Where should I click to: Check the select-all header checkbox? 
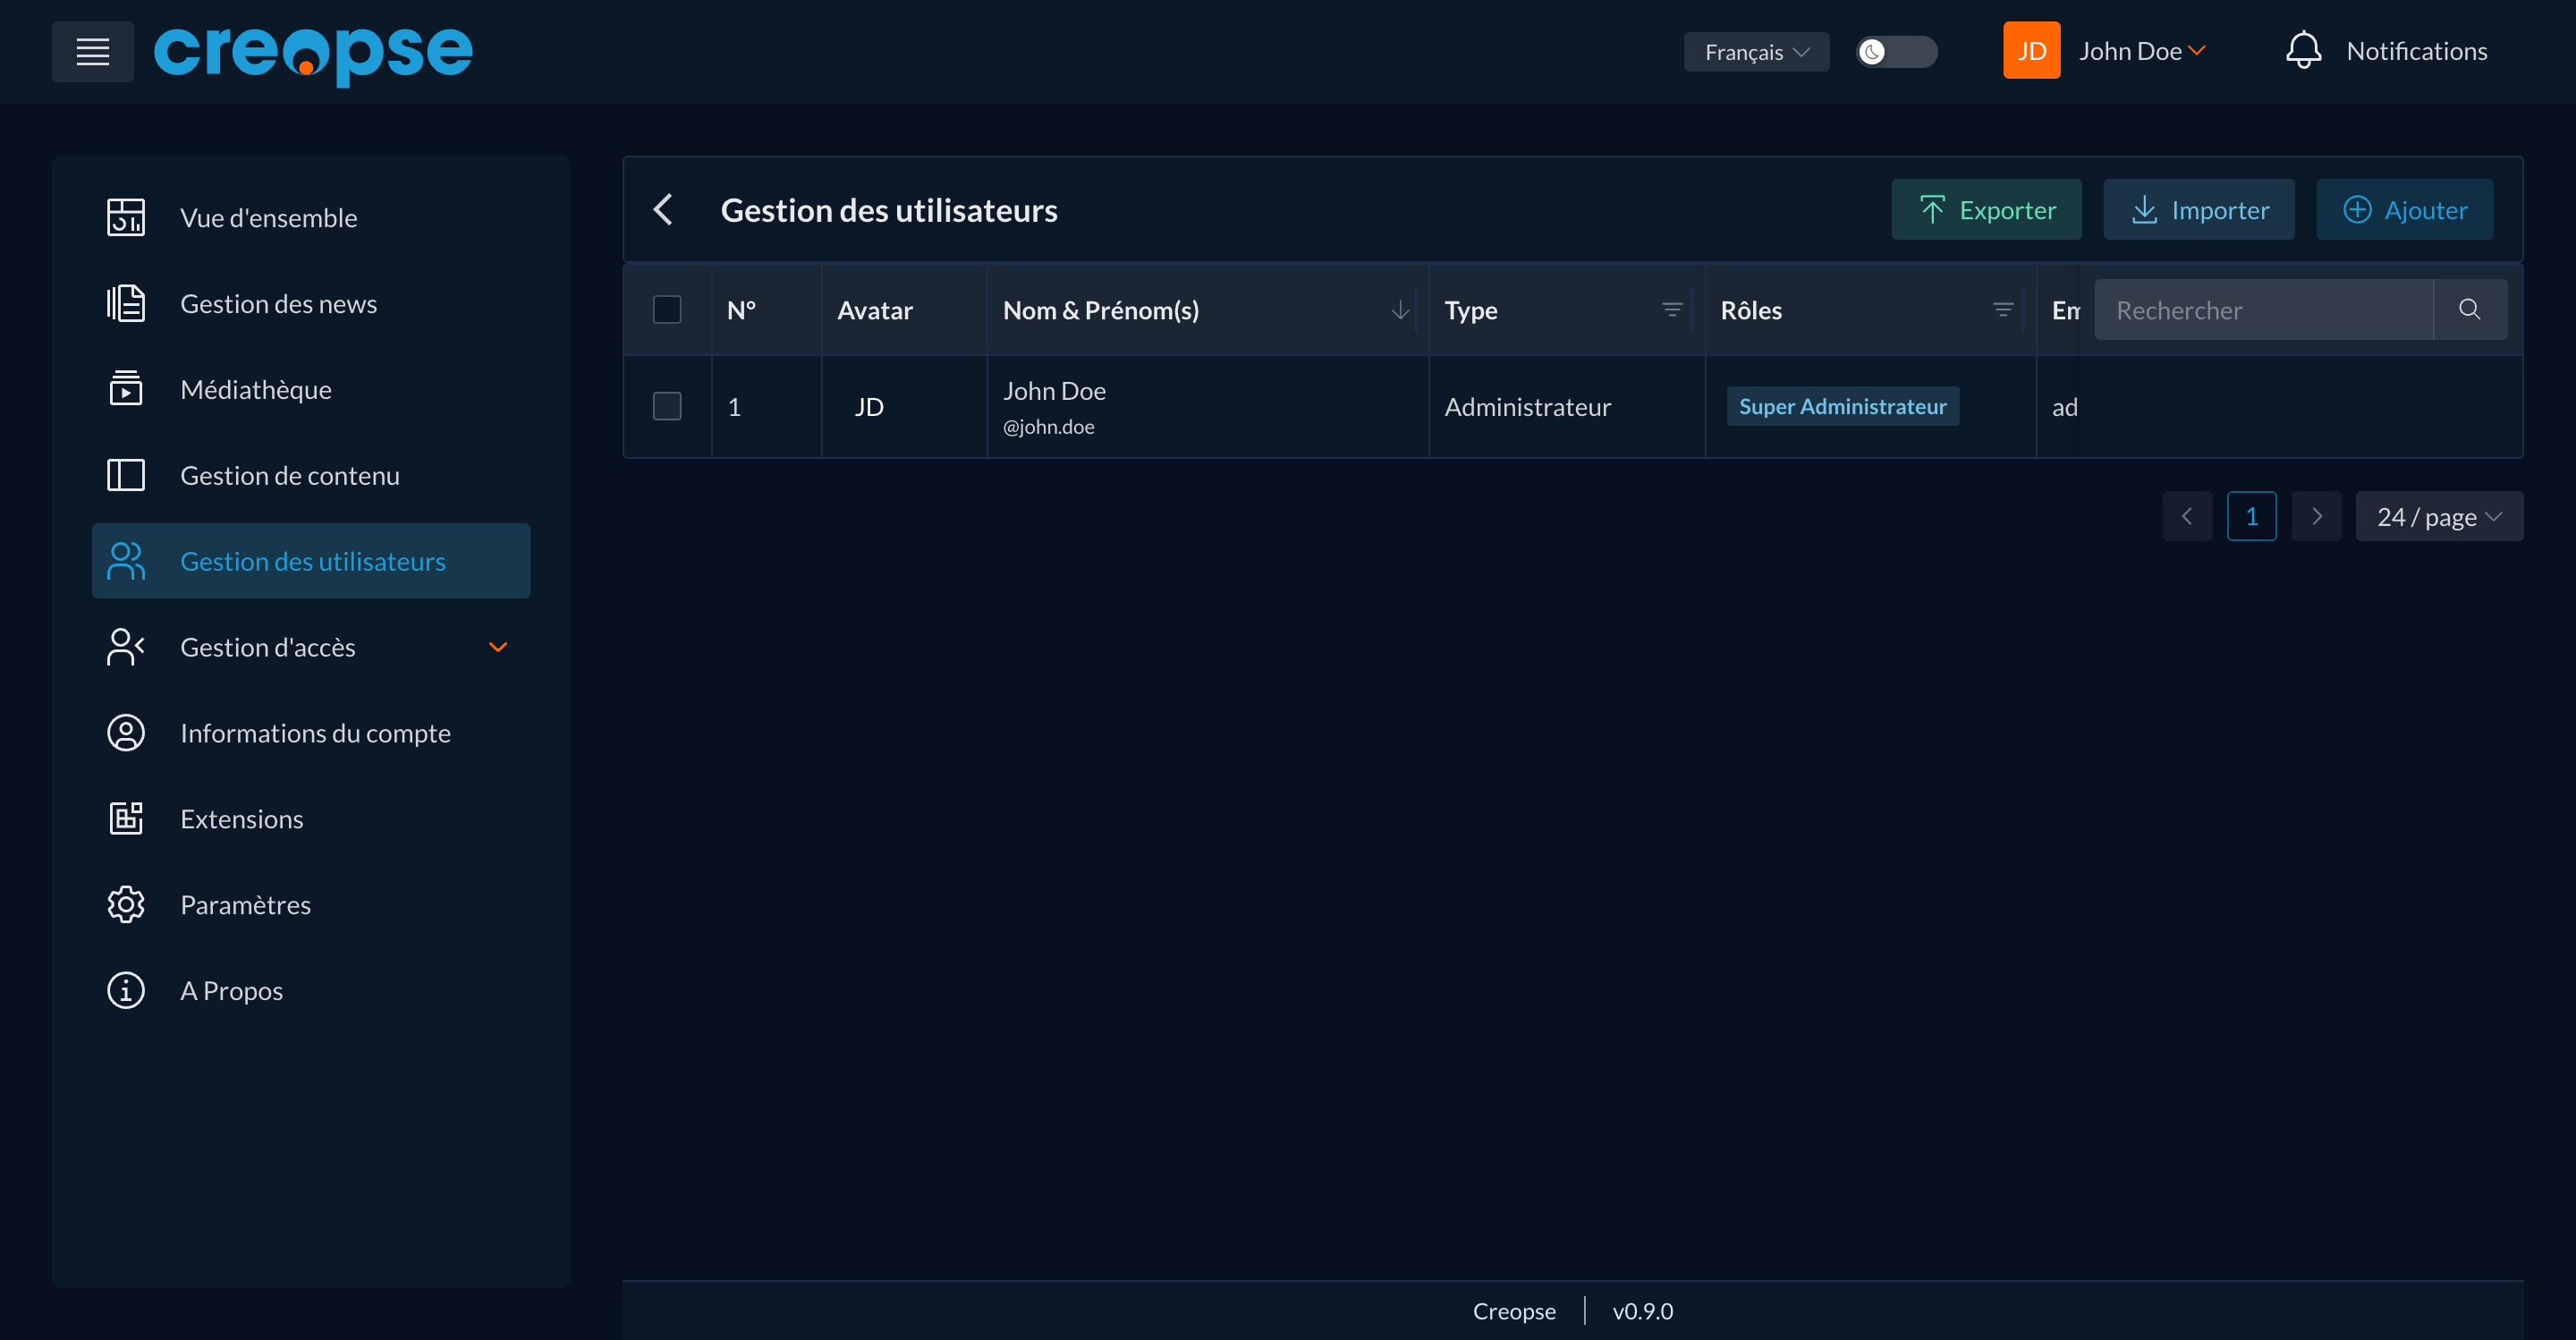(667, 310)
